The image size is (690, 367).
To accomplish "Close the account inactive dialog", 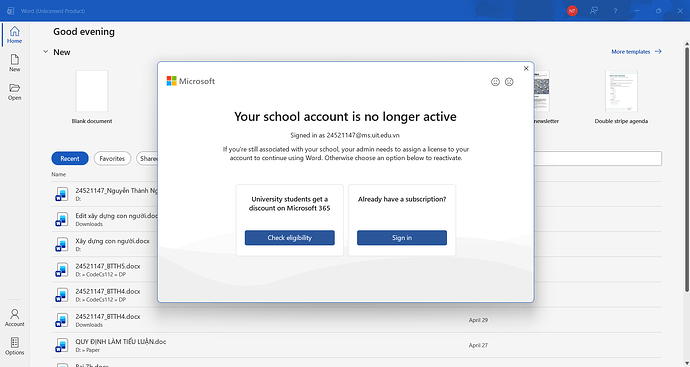I will (x=526, y=68).
